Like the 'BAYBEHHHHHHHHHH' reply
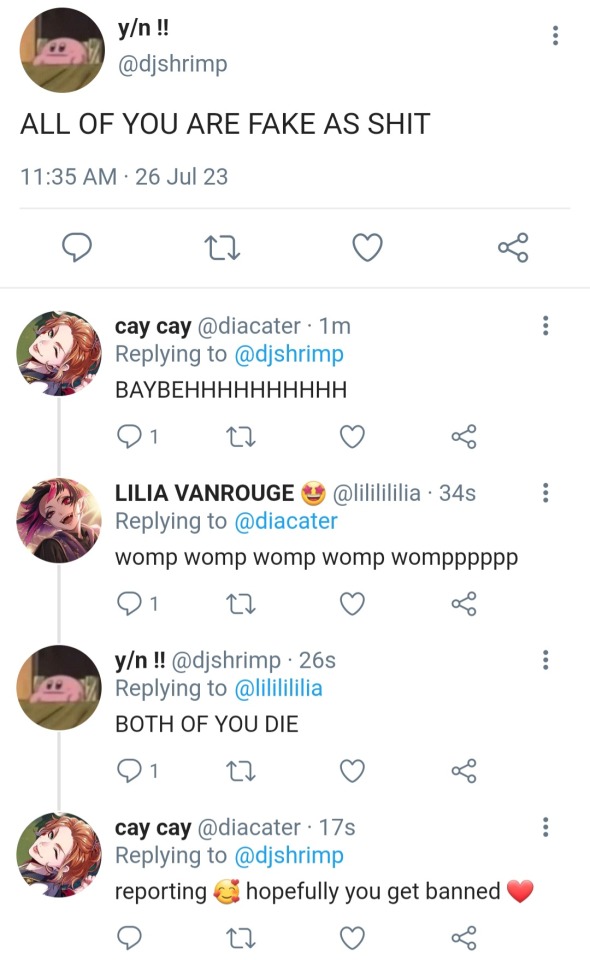Viewport: 590px width, 960px height. (x=352, y=437)
